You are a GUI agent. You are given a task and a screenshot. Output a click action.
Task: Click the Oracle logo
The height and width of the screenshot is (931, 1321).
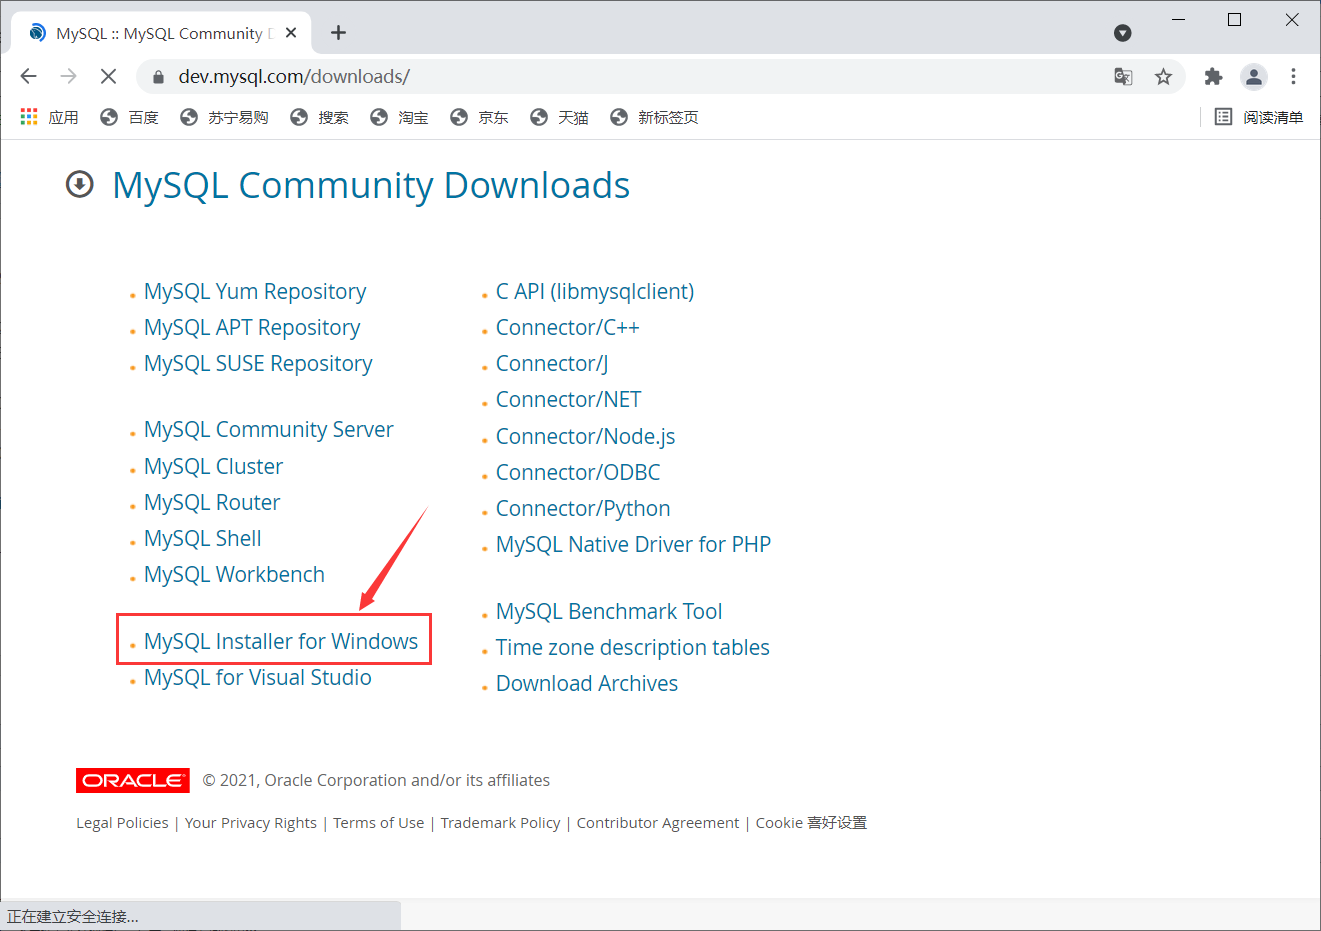click(x=133, y=780)
